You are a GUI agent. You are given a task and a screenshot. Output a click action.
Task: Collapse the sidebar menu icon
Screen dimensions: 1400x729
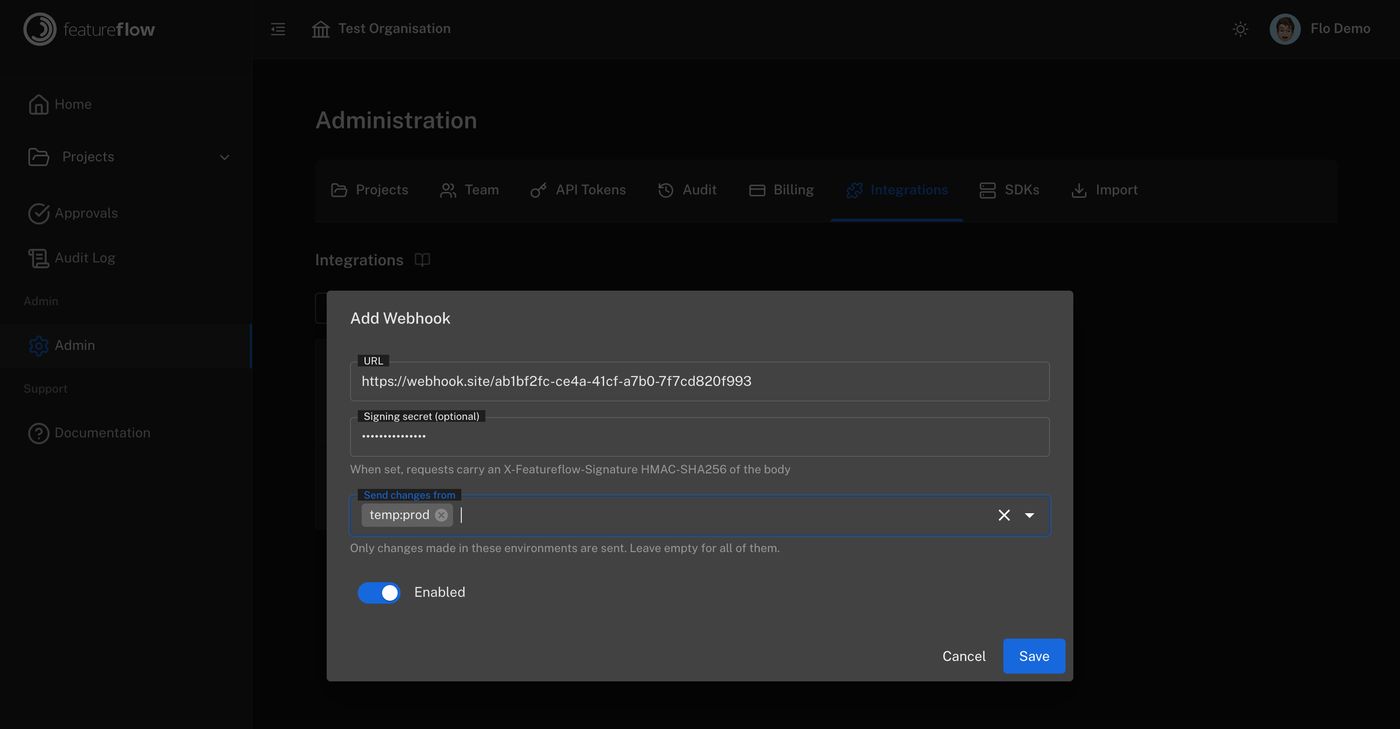tap(278, 29)
